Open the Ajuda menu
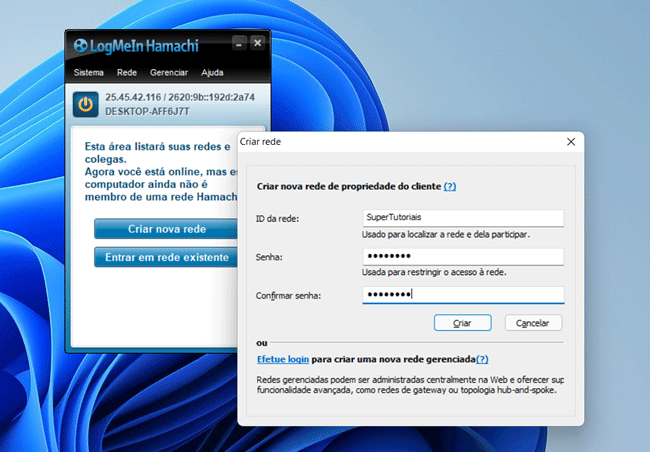650x452 pixels. click(212, 73)
